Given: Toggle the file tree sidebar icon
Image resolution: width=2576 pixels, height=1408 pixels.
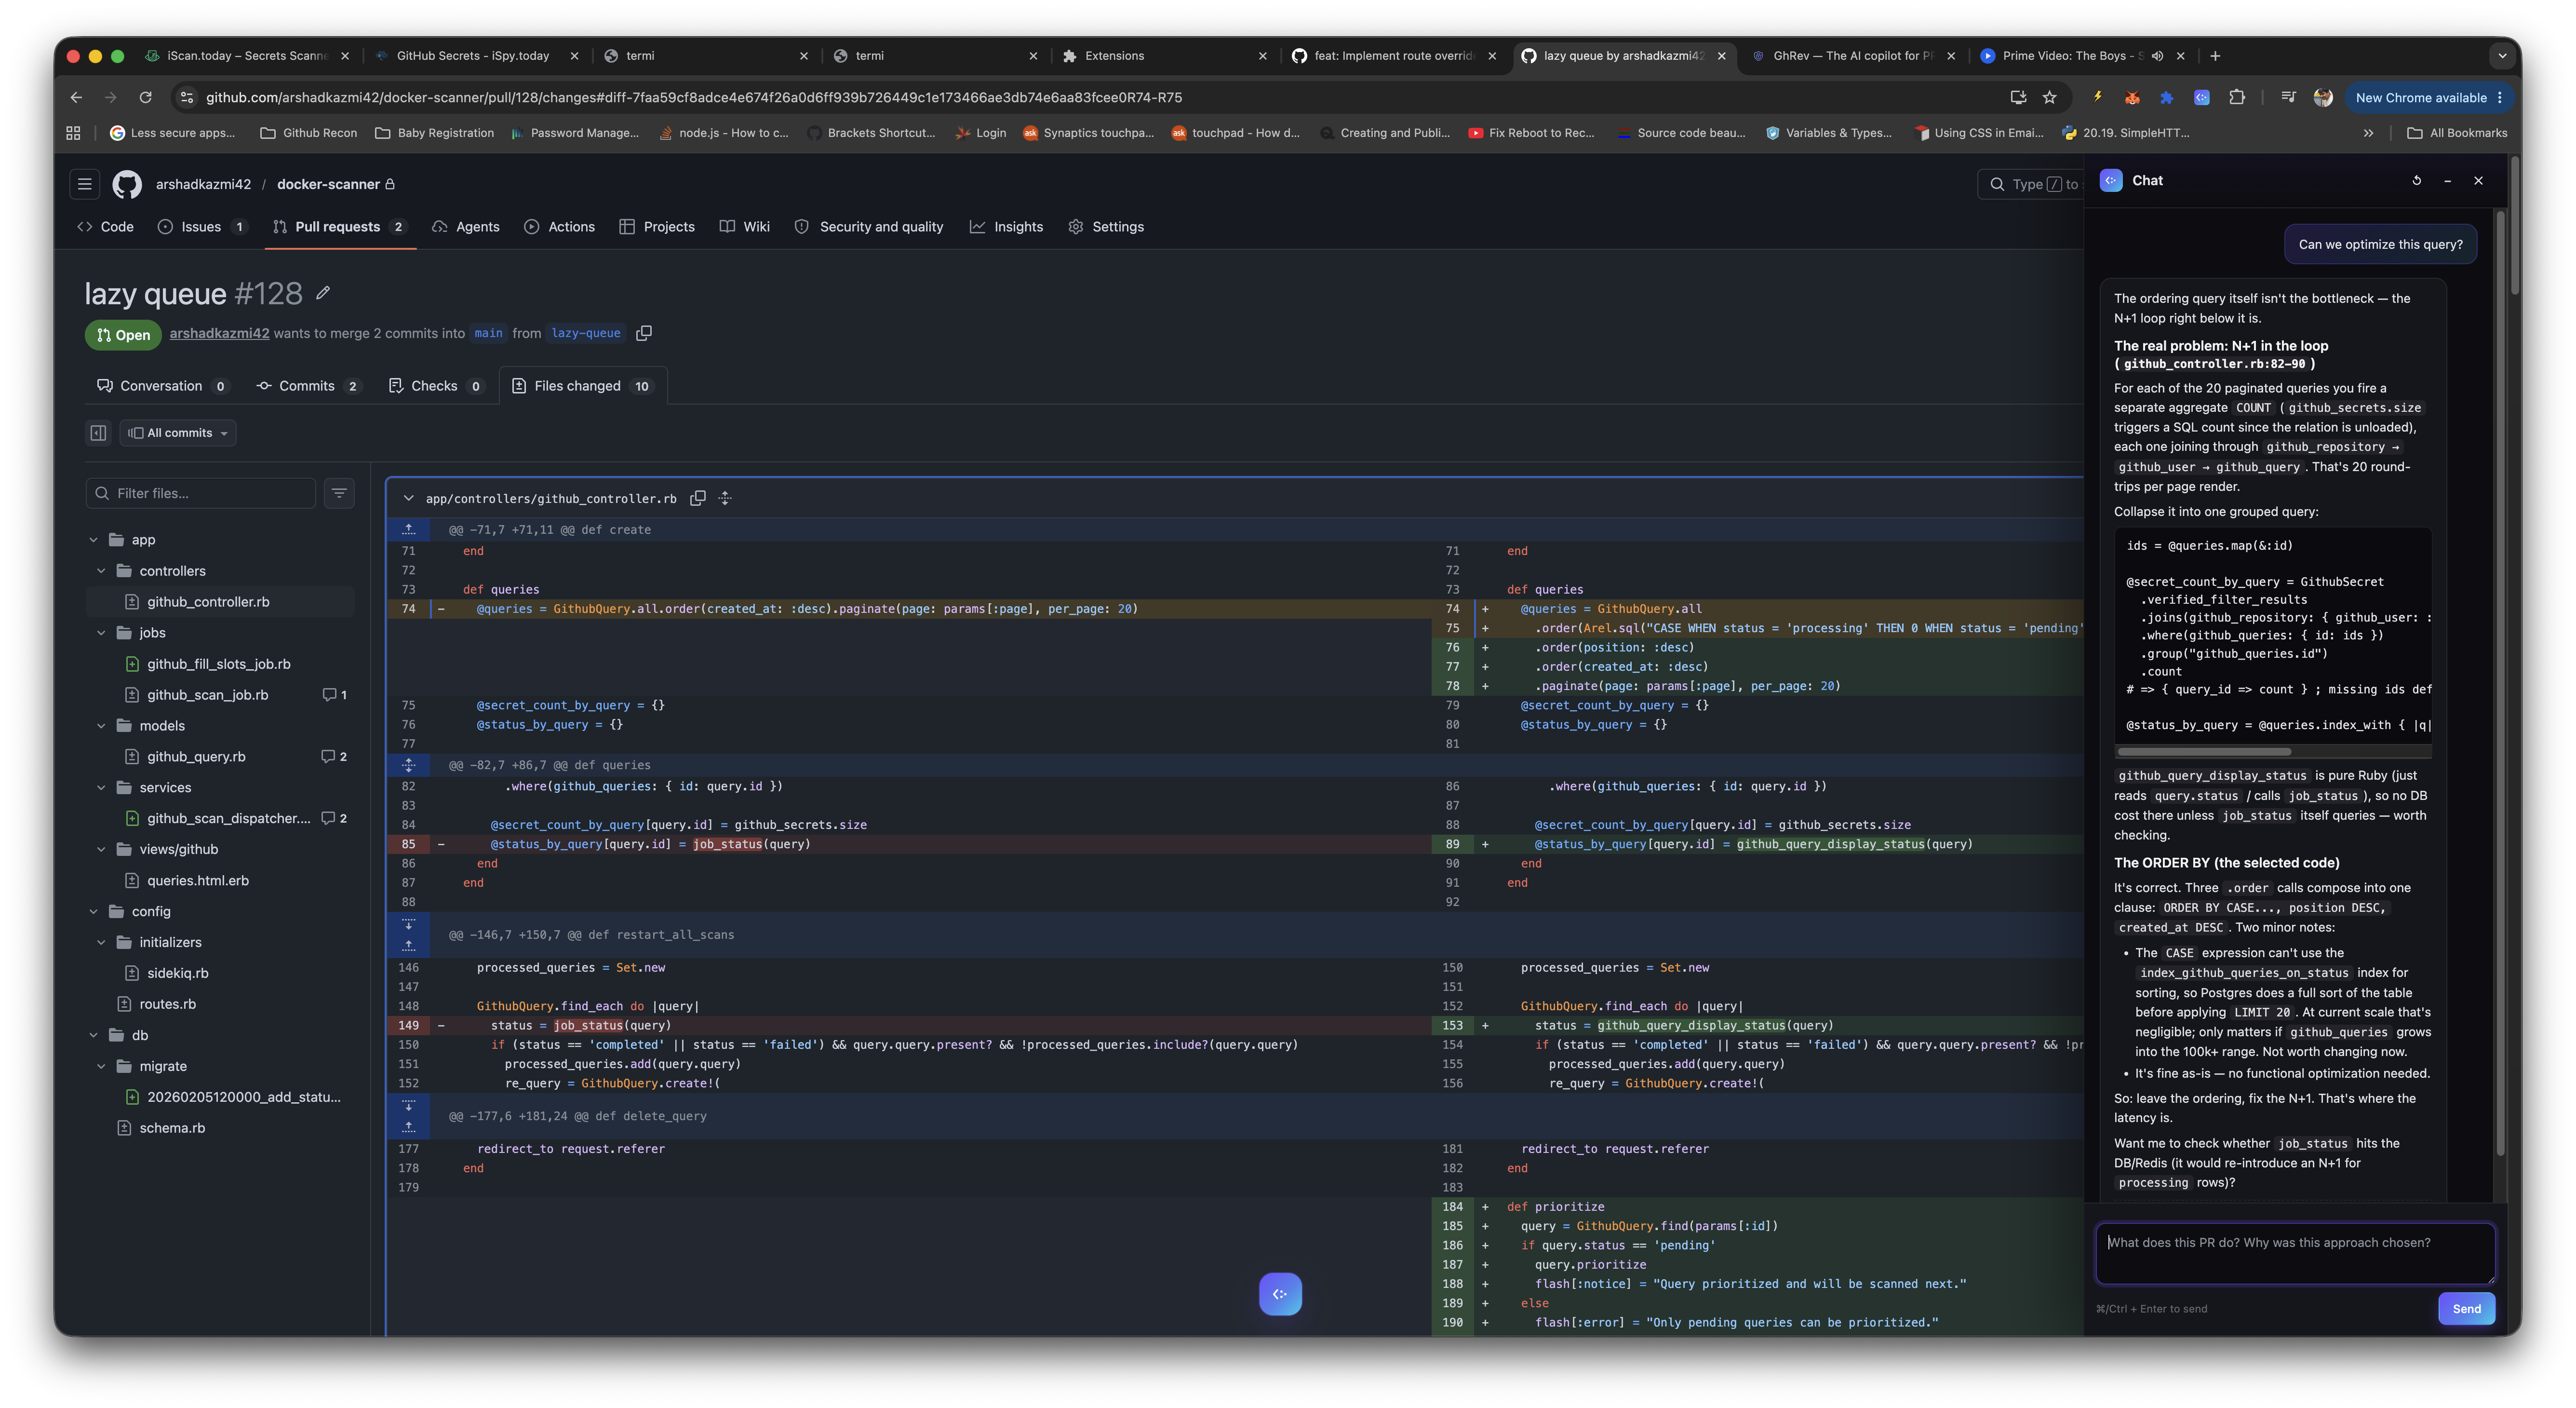Looking at the screenshot, I should point(98,433).
